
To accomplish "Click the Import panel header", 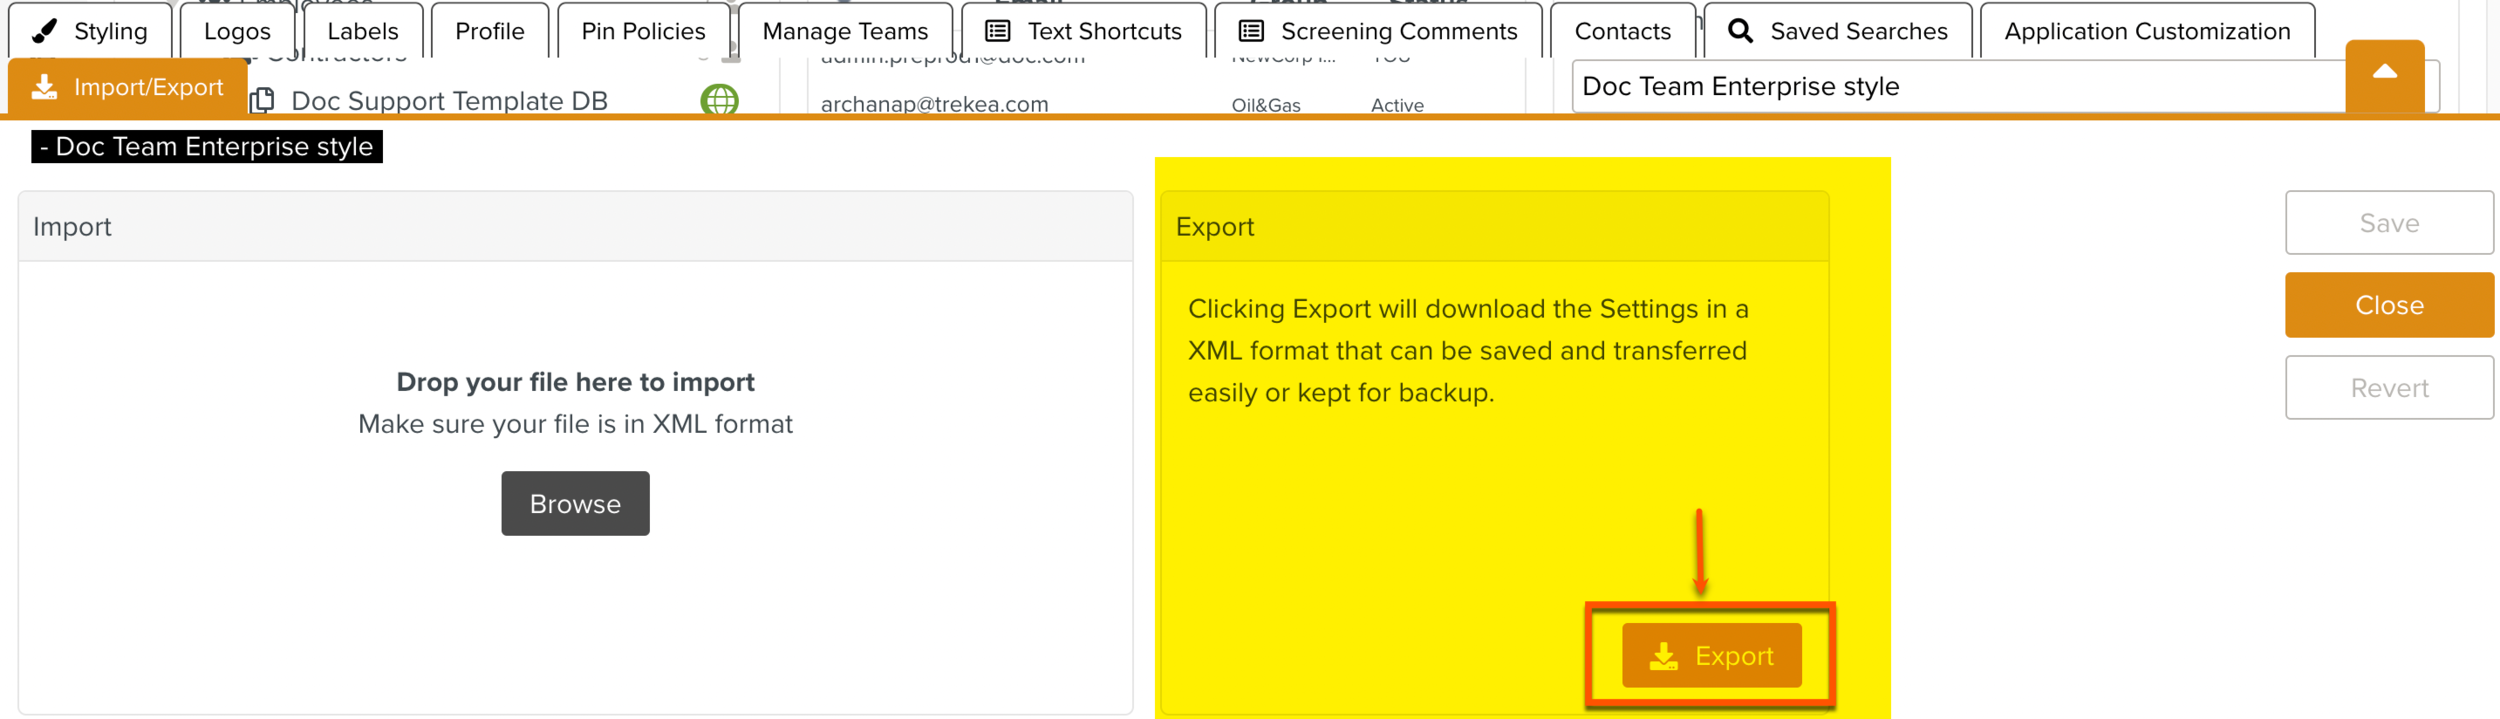I will point(575,226).
